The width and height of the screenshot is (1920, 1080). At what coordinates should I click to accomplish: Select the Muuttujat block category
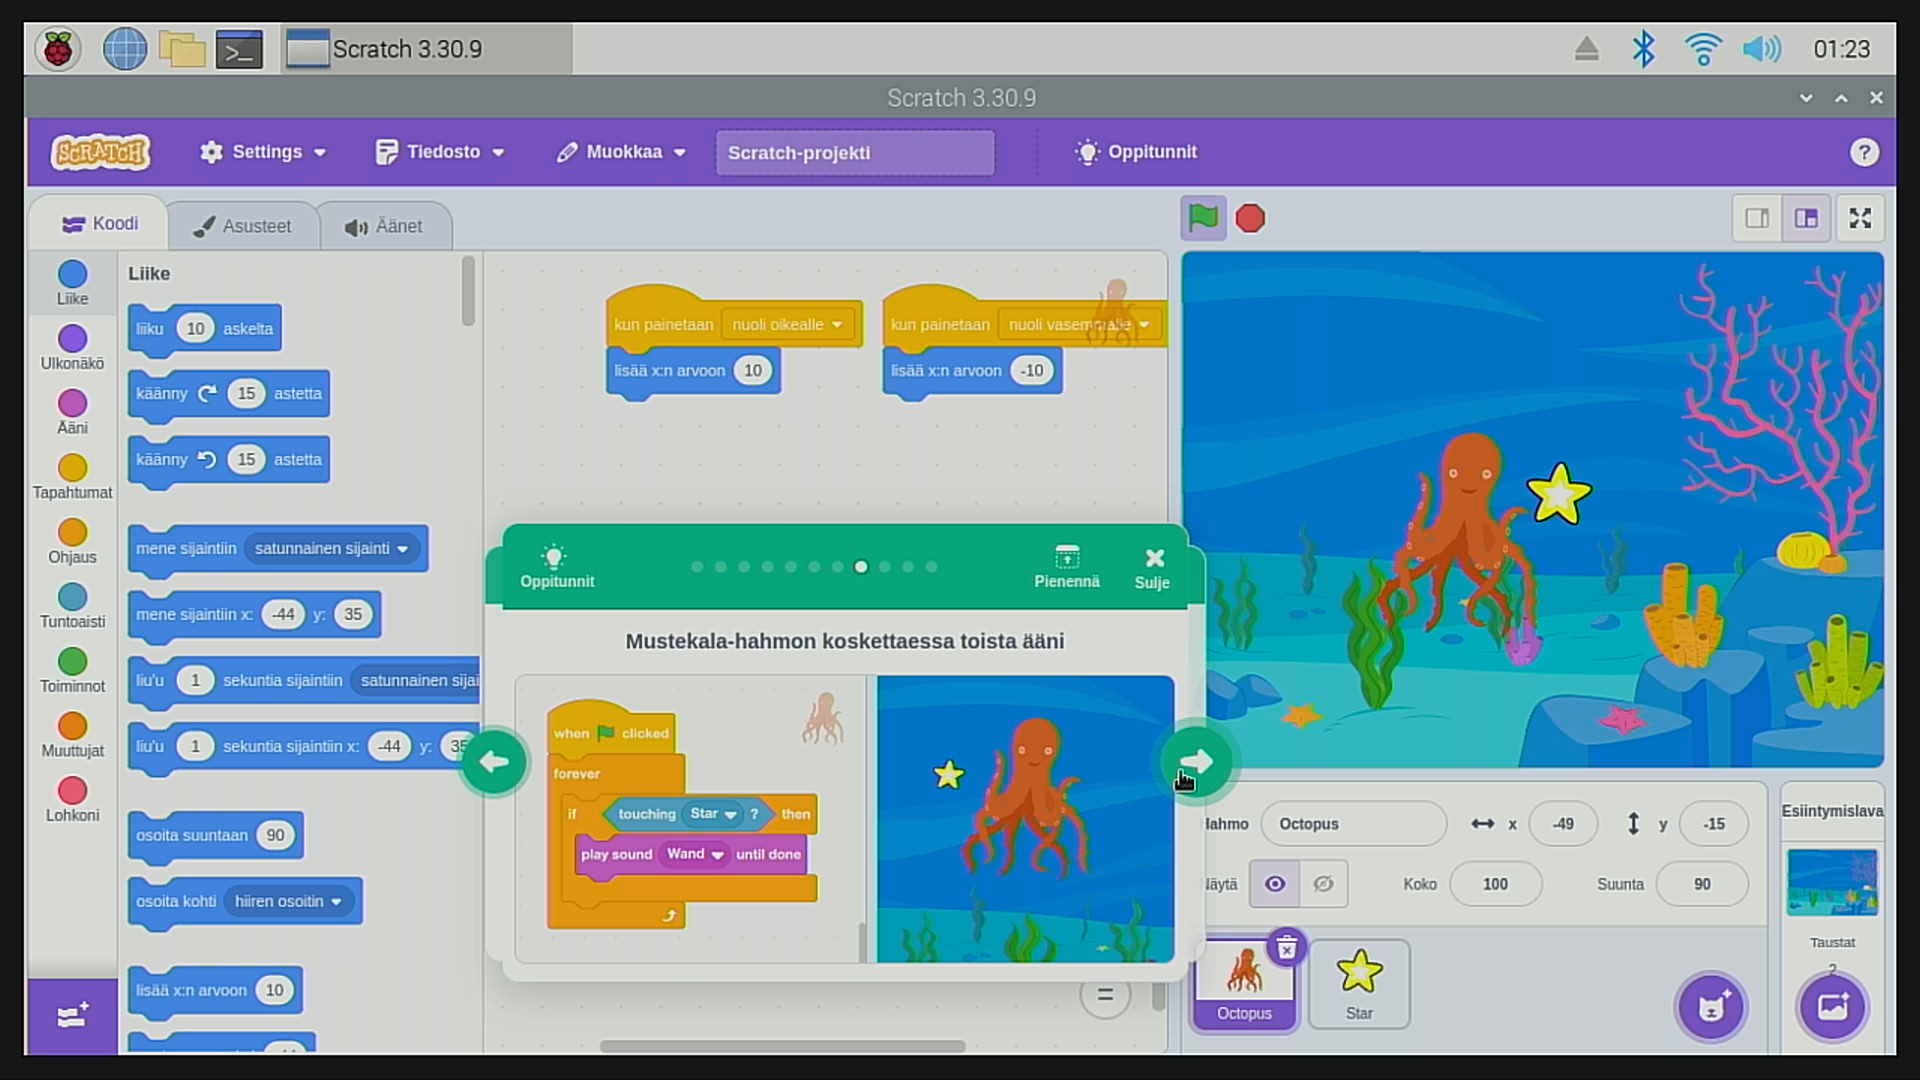click(72, 735)
